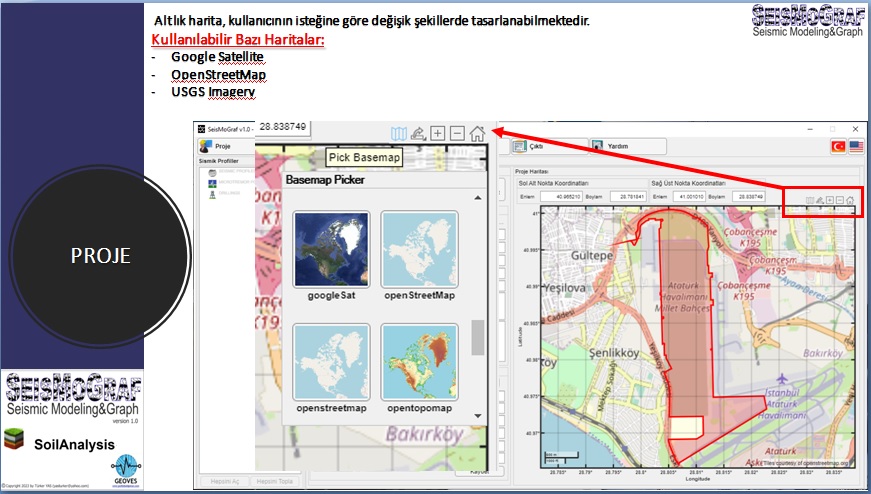Select the microtremor tree item
871x494 pixels.
pos(232,182)
